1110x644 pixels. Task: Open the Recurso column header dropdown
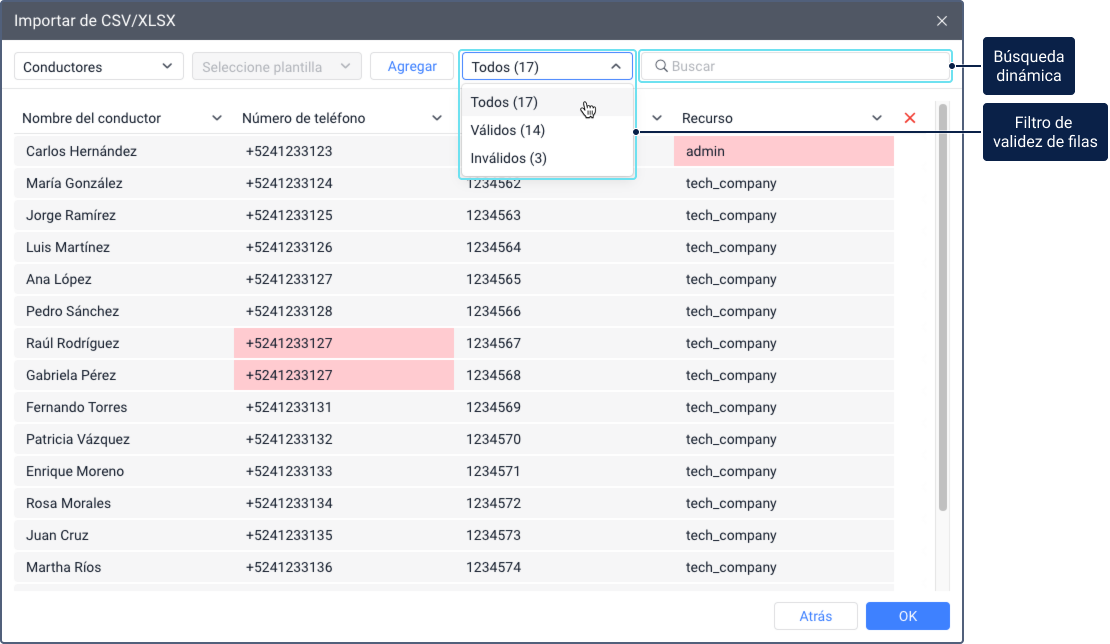click(x=877, y=118)
